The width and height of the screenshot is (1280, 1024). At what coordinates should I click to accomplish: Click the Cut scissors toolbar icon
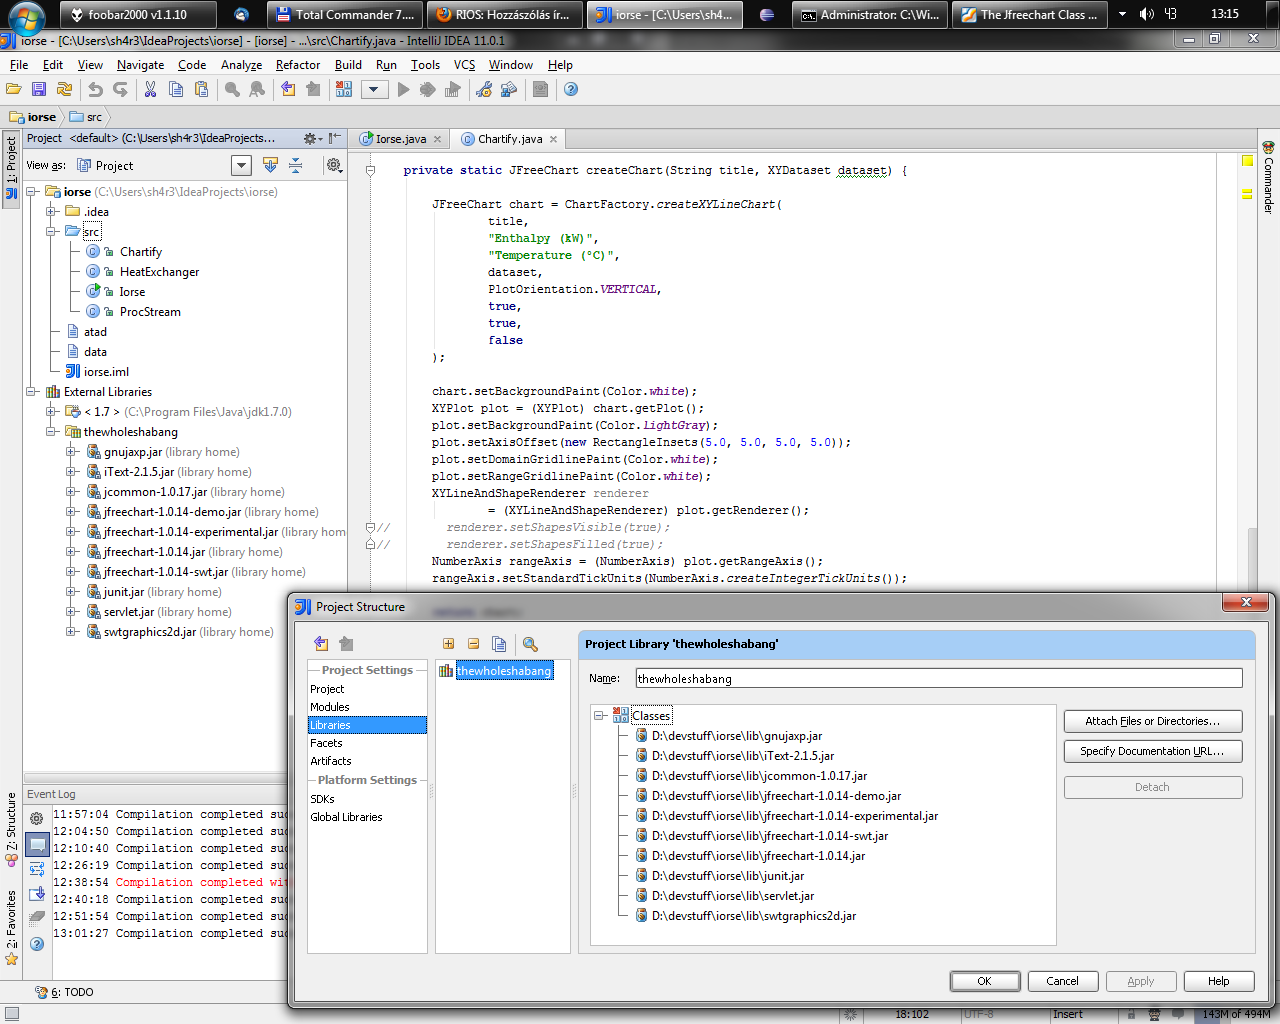pos(150,89)
